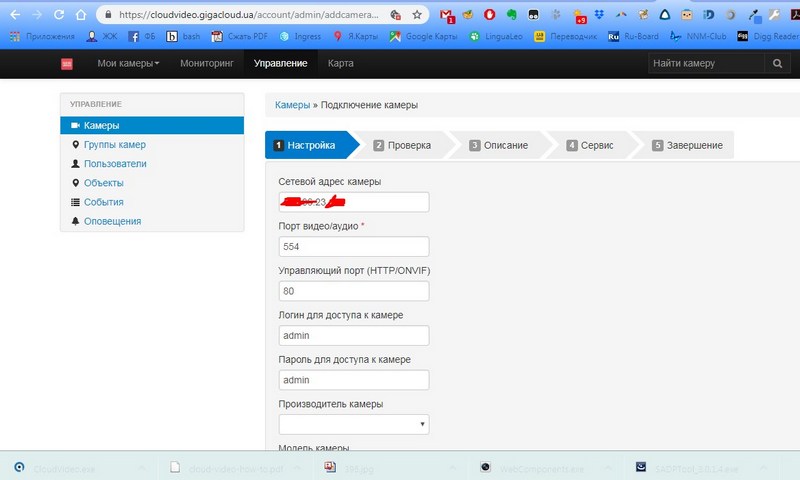The width and height of the screenshot is (800, 480).
Task: Open the Производитель камеры dropdown
Action: tap(354, 424)
